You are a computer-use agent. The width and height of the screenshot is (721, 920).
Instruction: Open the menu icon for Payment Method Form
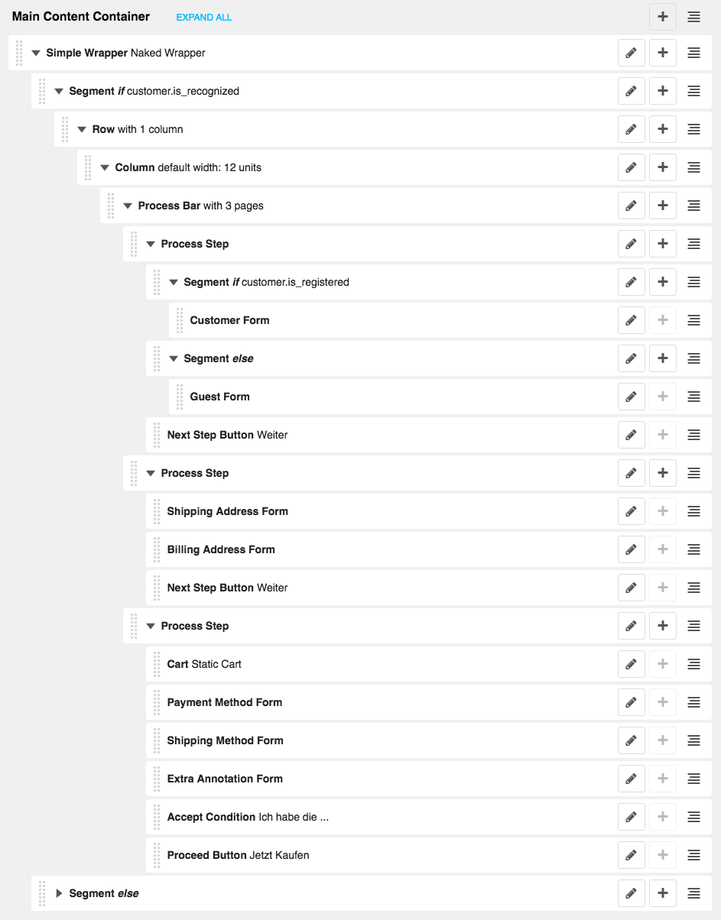(x=693, y=702)
